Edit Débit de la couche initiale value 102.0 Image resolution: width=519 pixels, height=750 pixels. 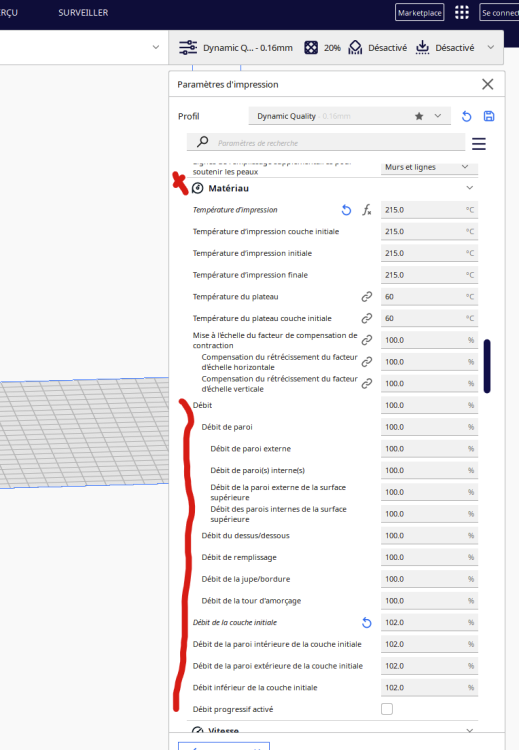pos(429,622)
